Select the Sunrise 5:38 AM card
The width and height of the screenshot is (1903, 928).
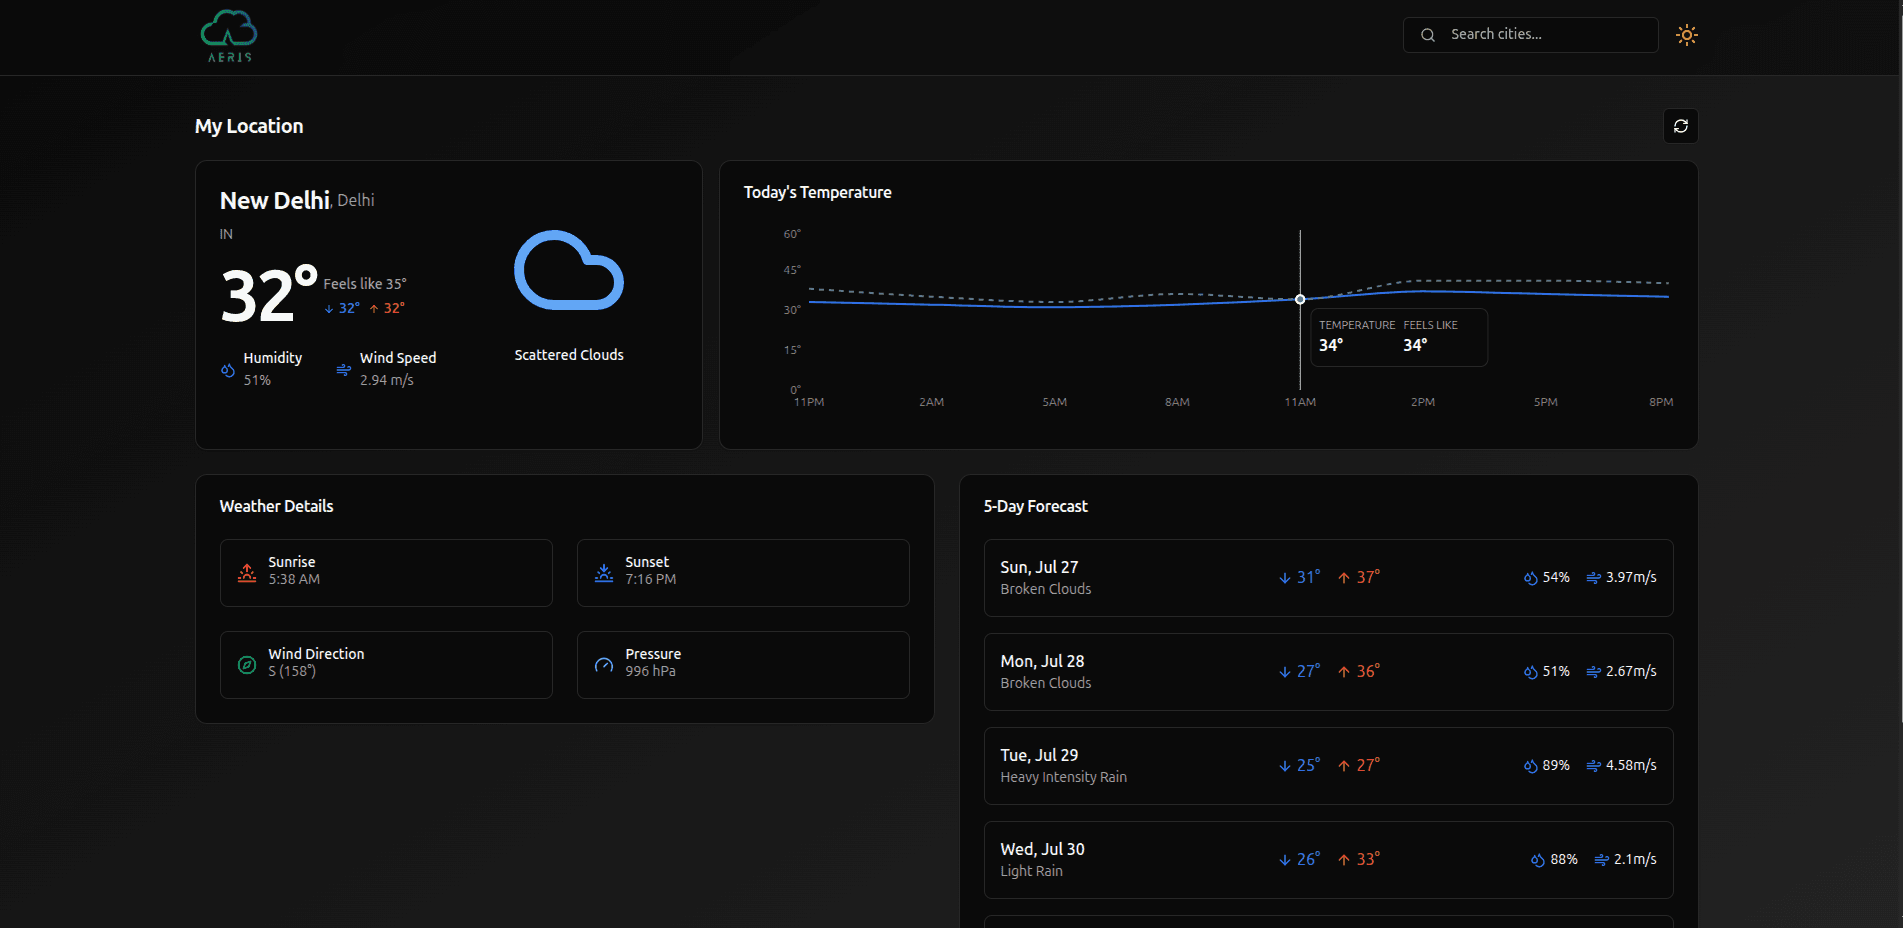pos(386,573)
